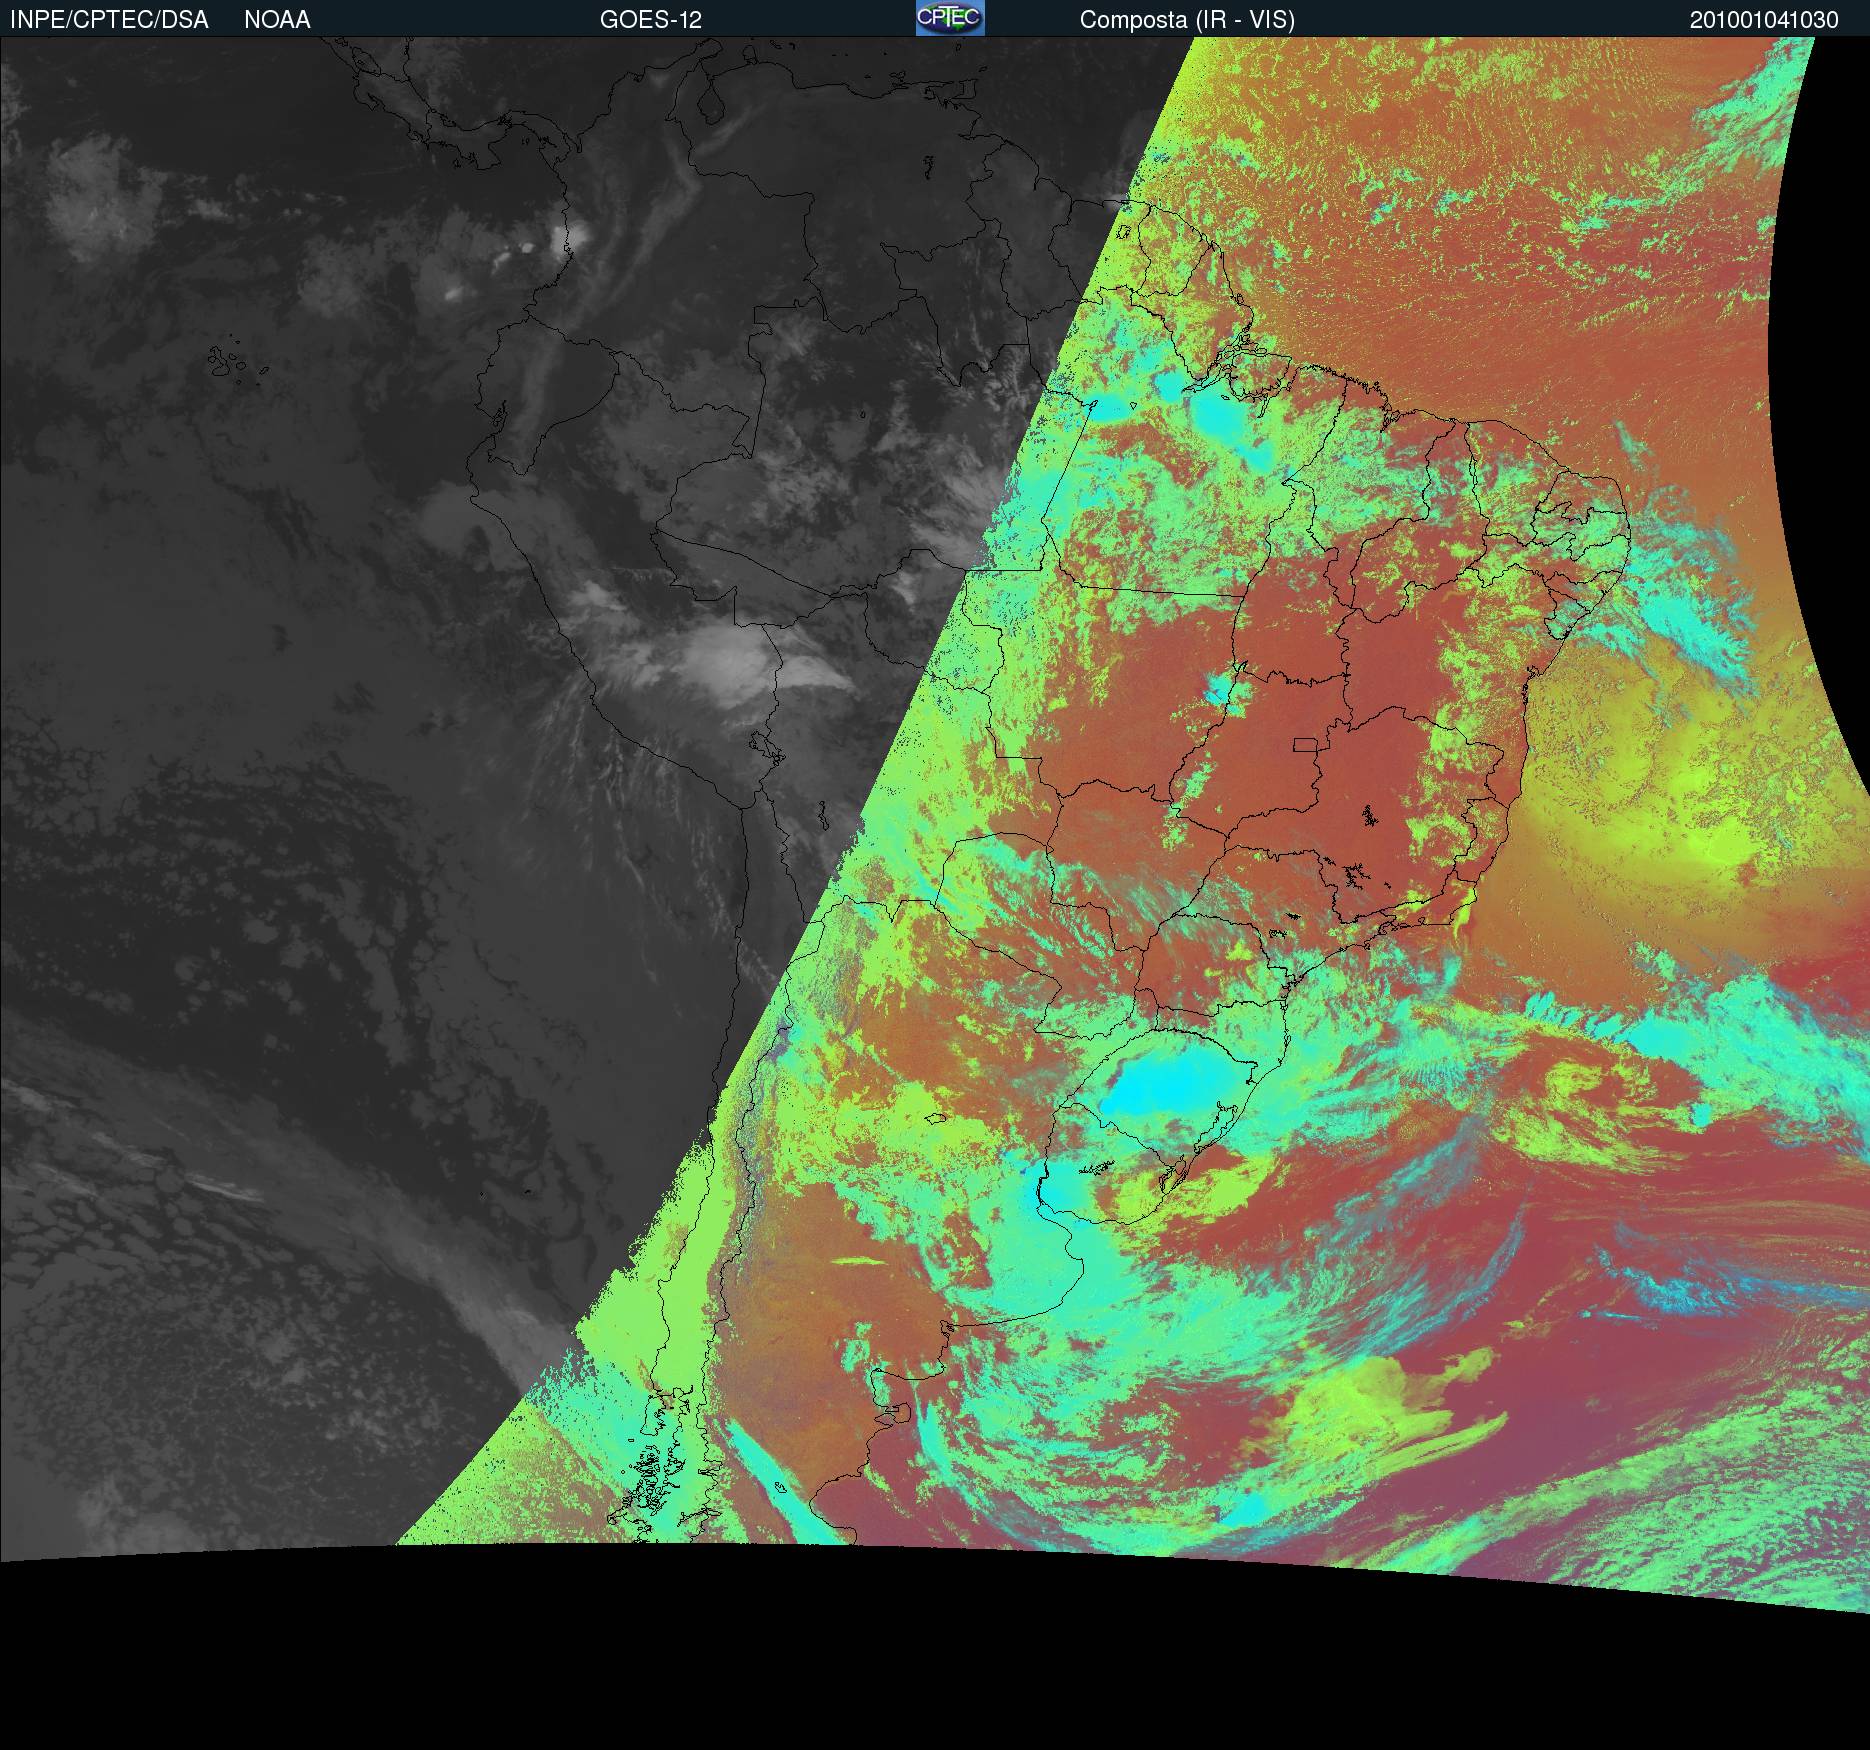The width and height of the screenshot is (1870, 1750).
Task: Select the INPE/CPTEC/DSA header text
Action: pyautogui.click(x=109, y=20)
